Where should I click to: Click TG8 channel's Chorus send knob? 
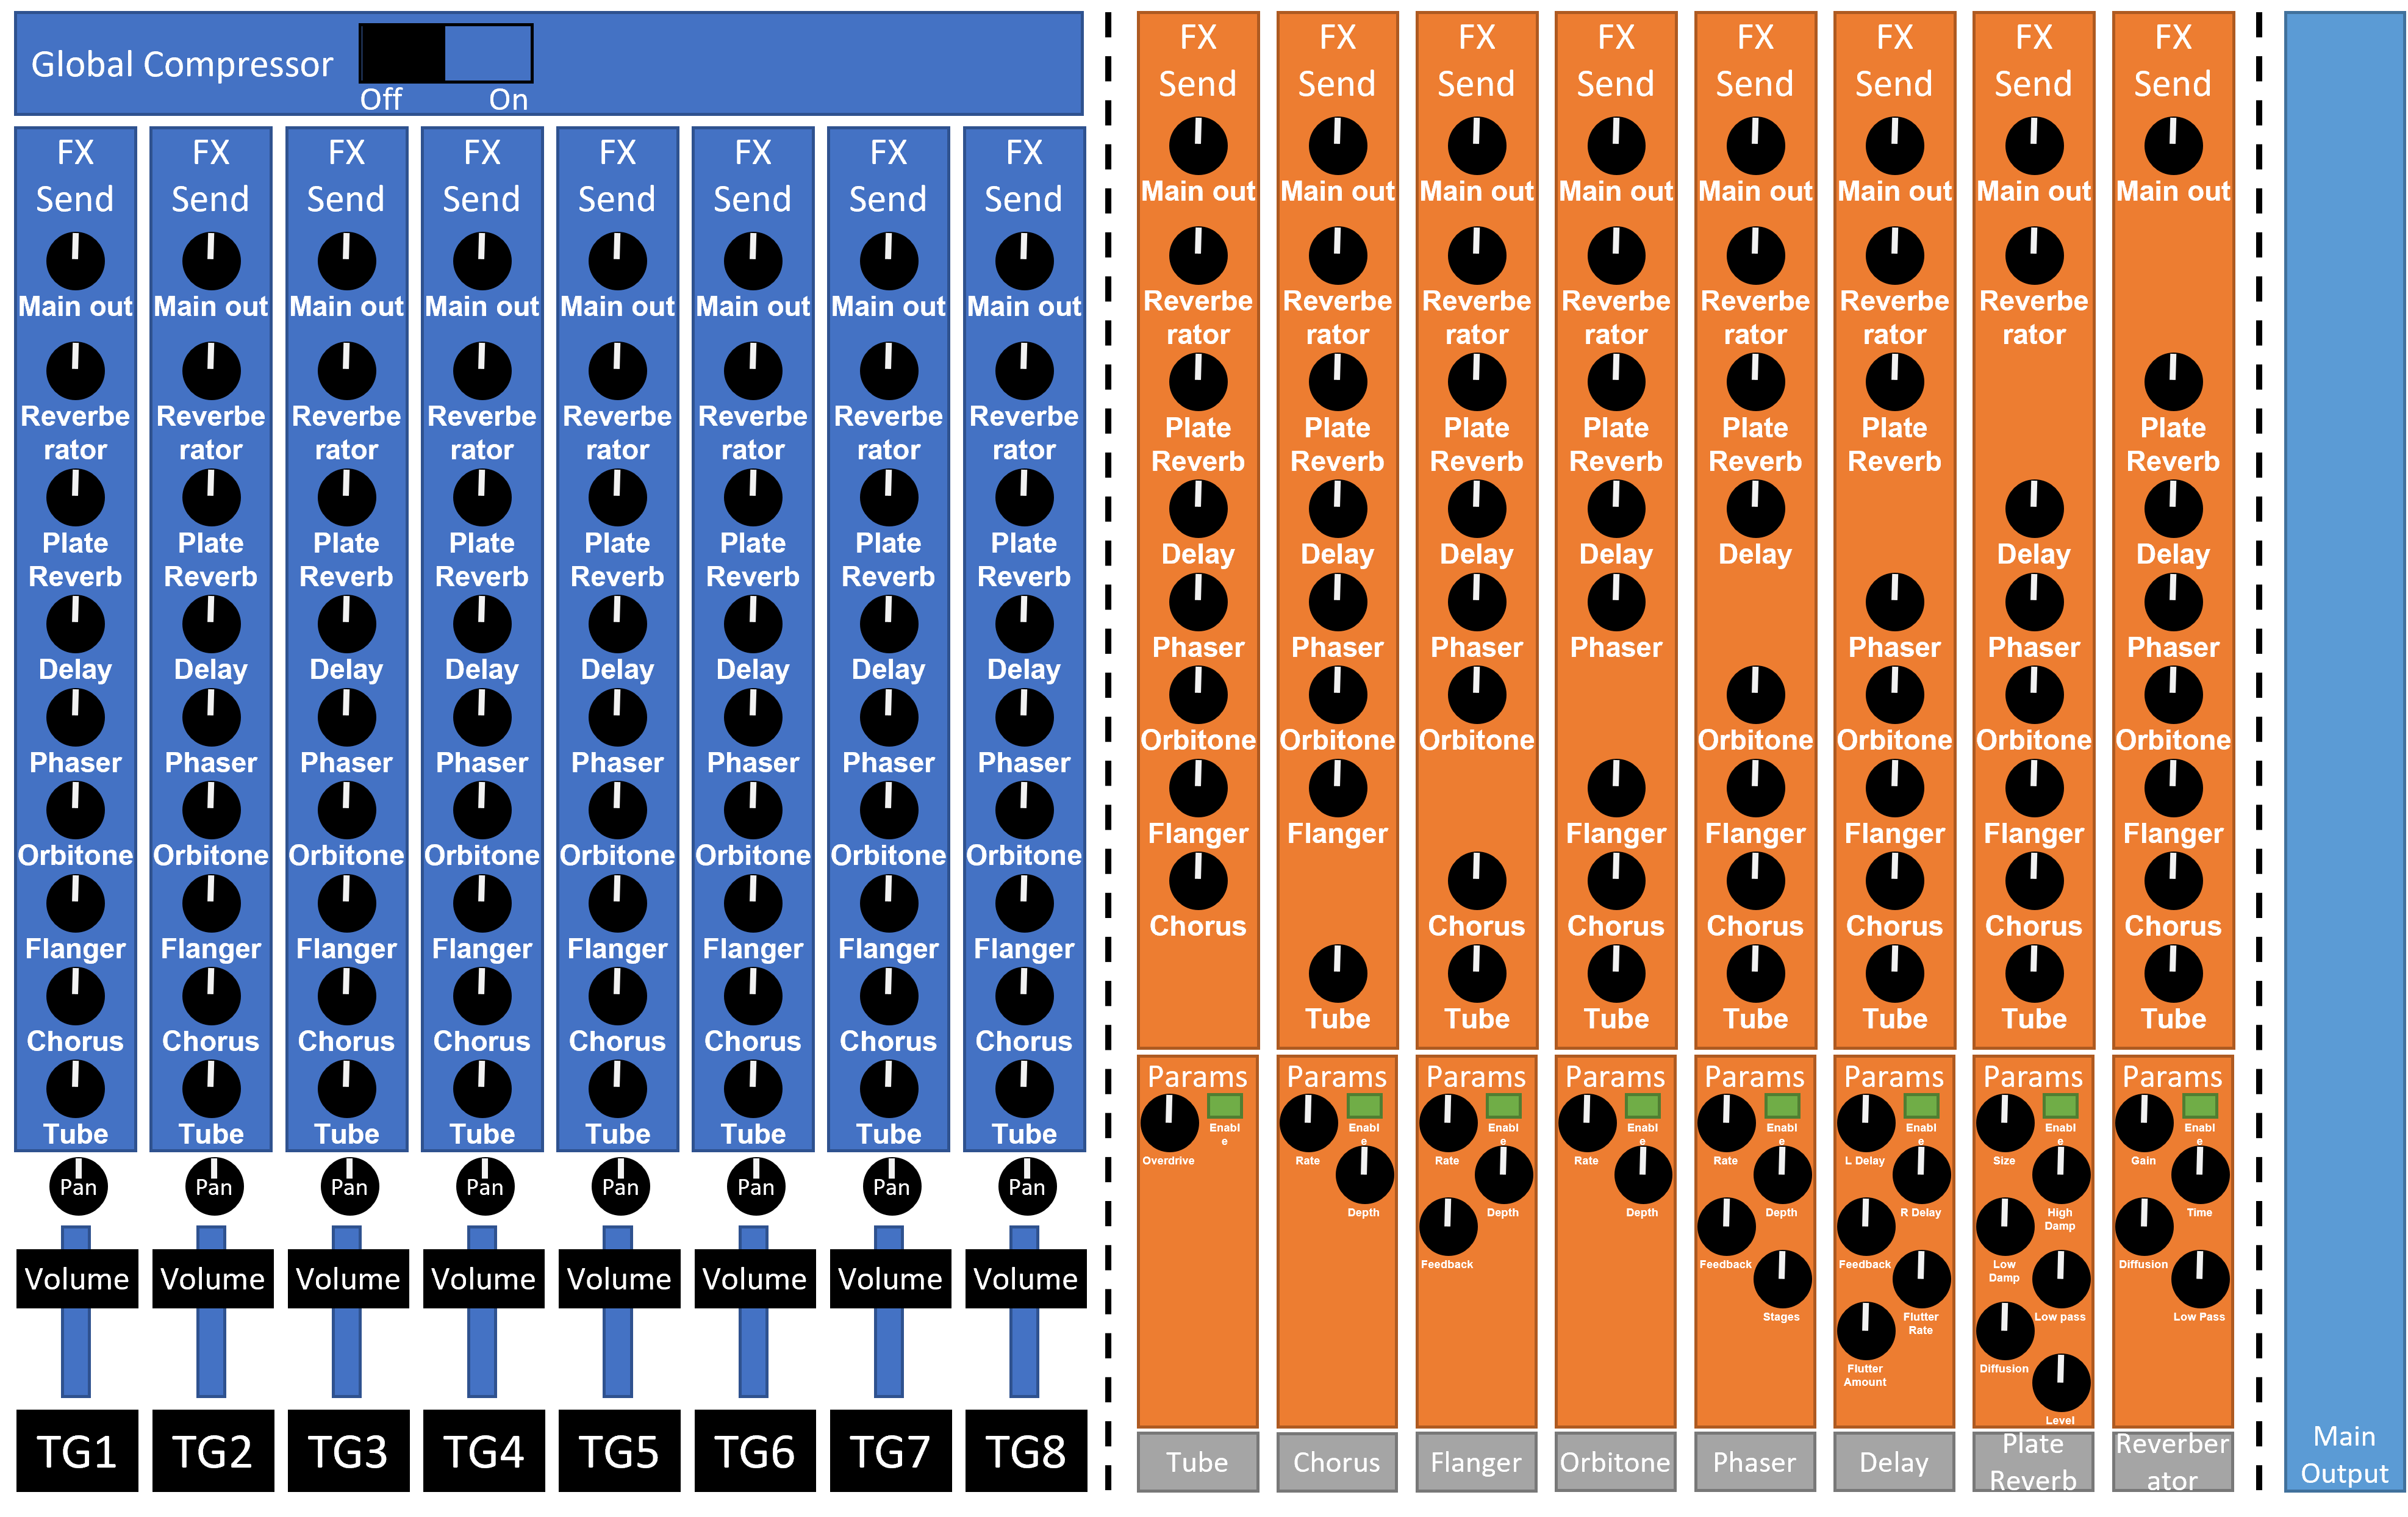tap(1024, 996)
